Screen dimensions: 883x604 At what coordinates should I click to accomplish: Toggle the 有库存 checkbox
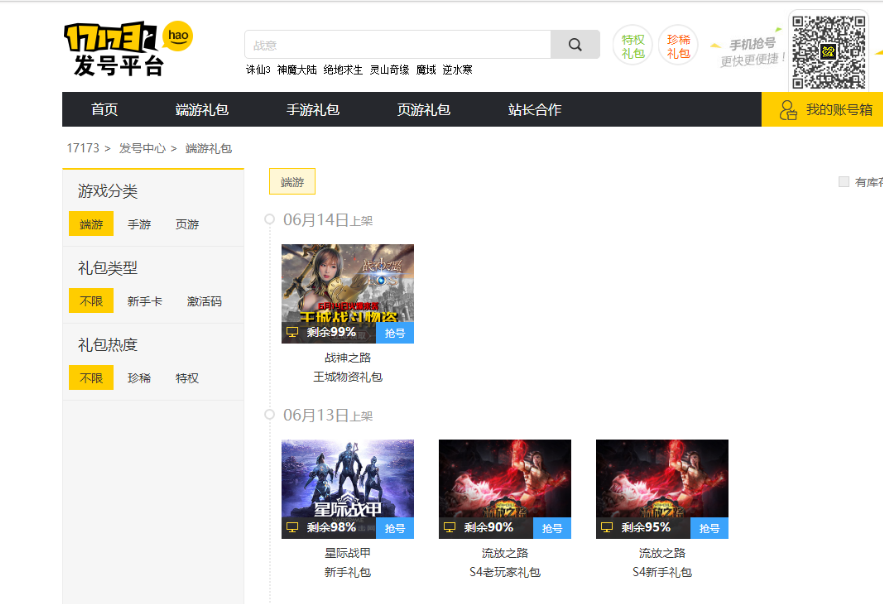pos(844,181)
